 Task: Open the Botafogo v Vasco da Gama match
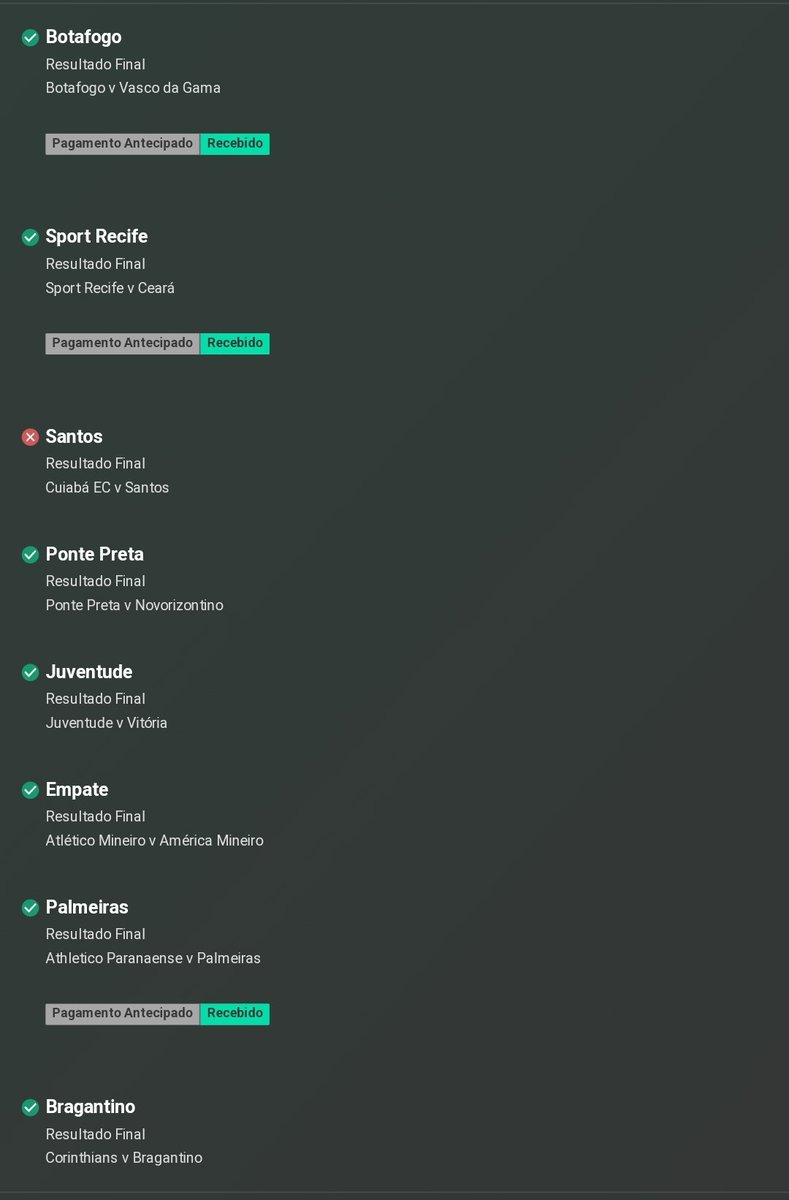[133, 88]
